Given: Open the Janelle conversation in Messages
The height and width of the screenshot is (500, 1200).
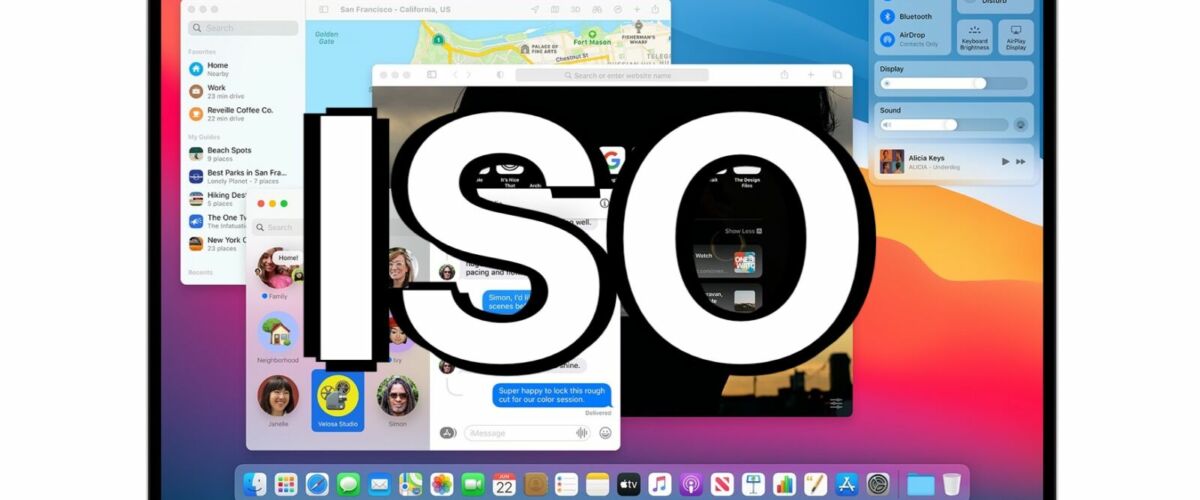Looking at the screenshot, I should (278, 401).
